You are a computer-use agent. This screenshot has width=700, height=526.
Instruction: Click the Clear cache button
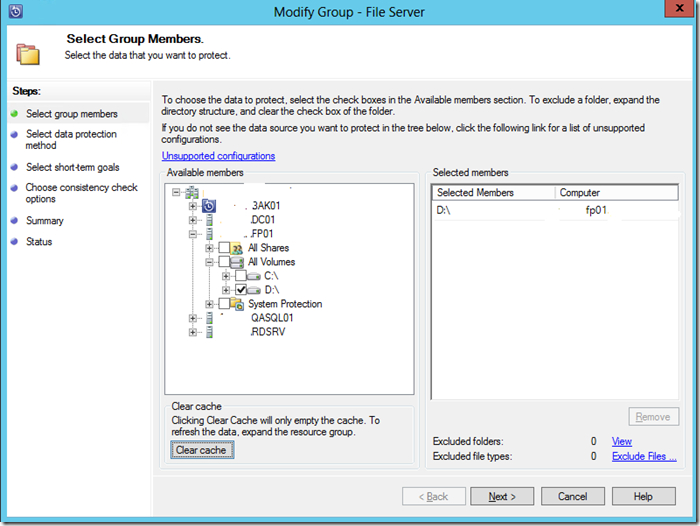(202, 450)
